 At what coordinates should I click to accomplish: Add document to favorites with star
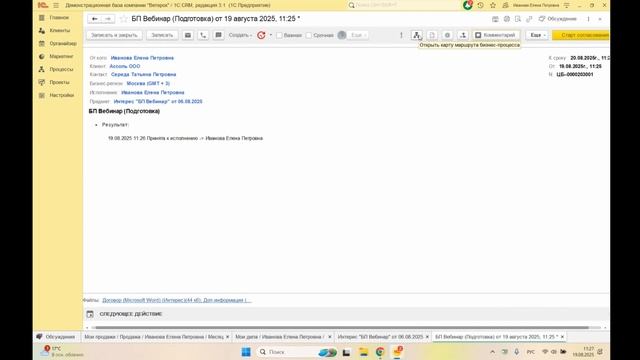124,19
